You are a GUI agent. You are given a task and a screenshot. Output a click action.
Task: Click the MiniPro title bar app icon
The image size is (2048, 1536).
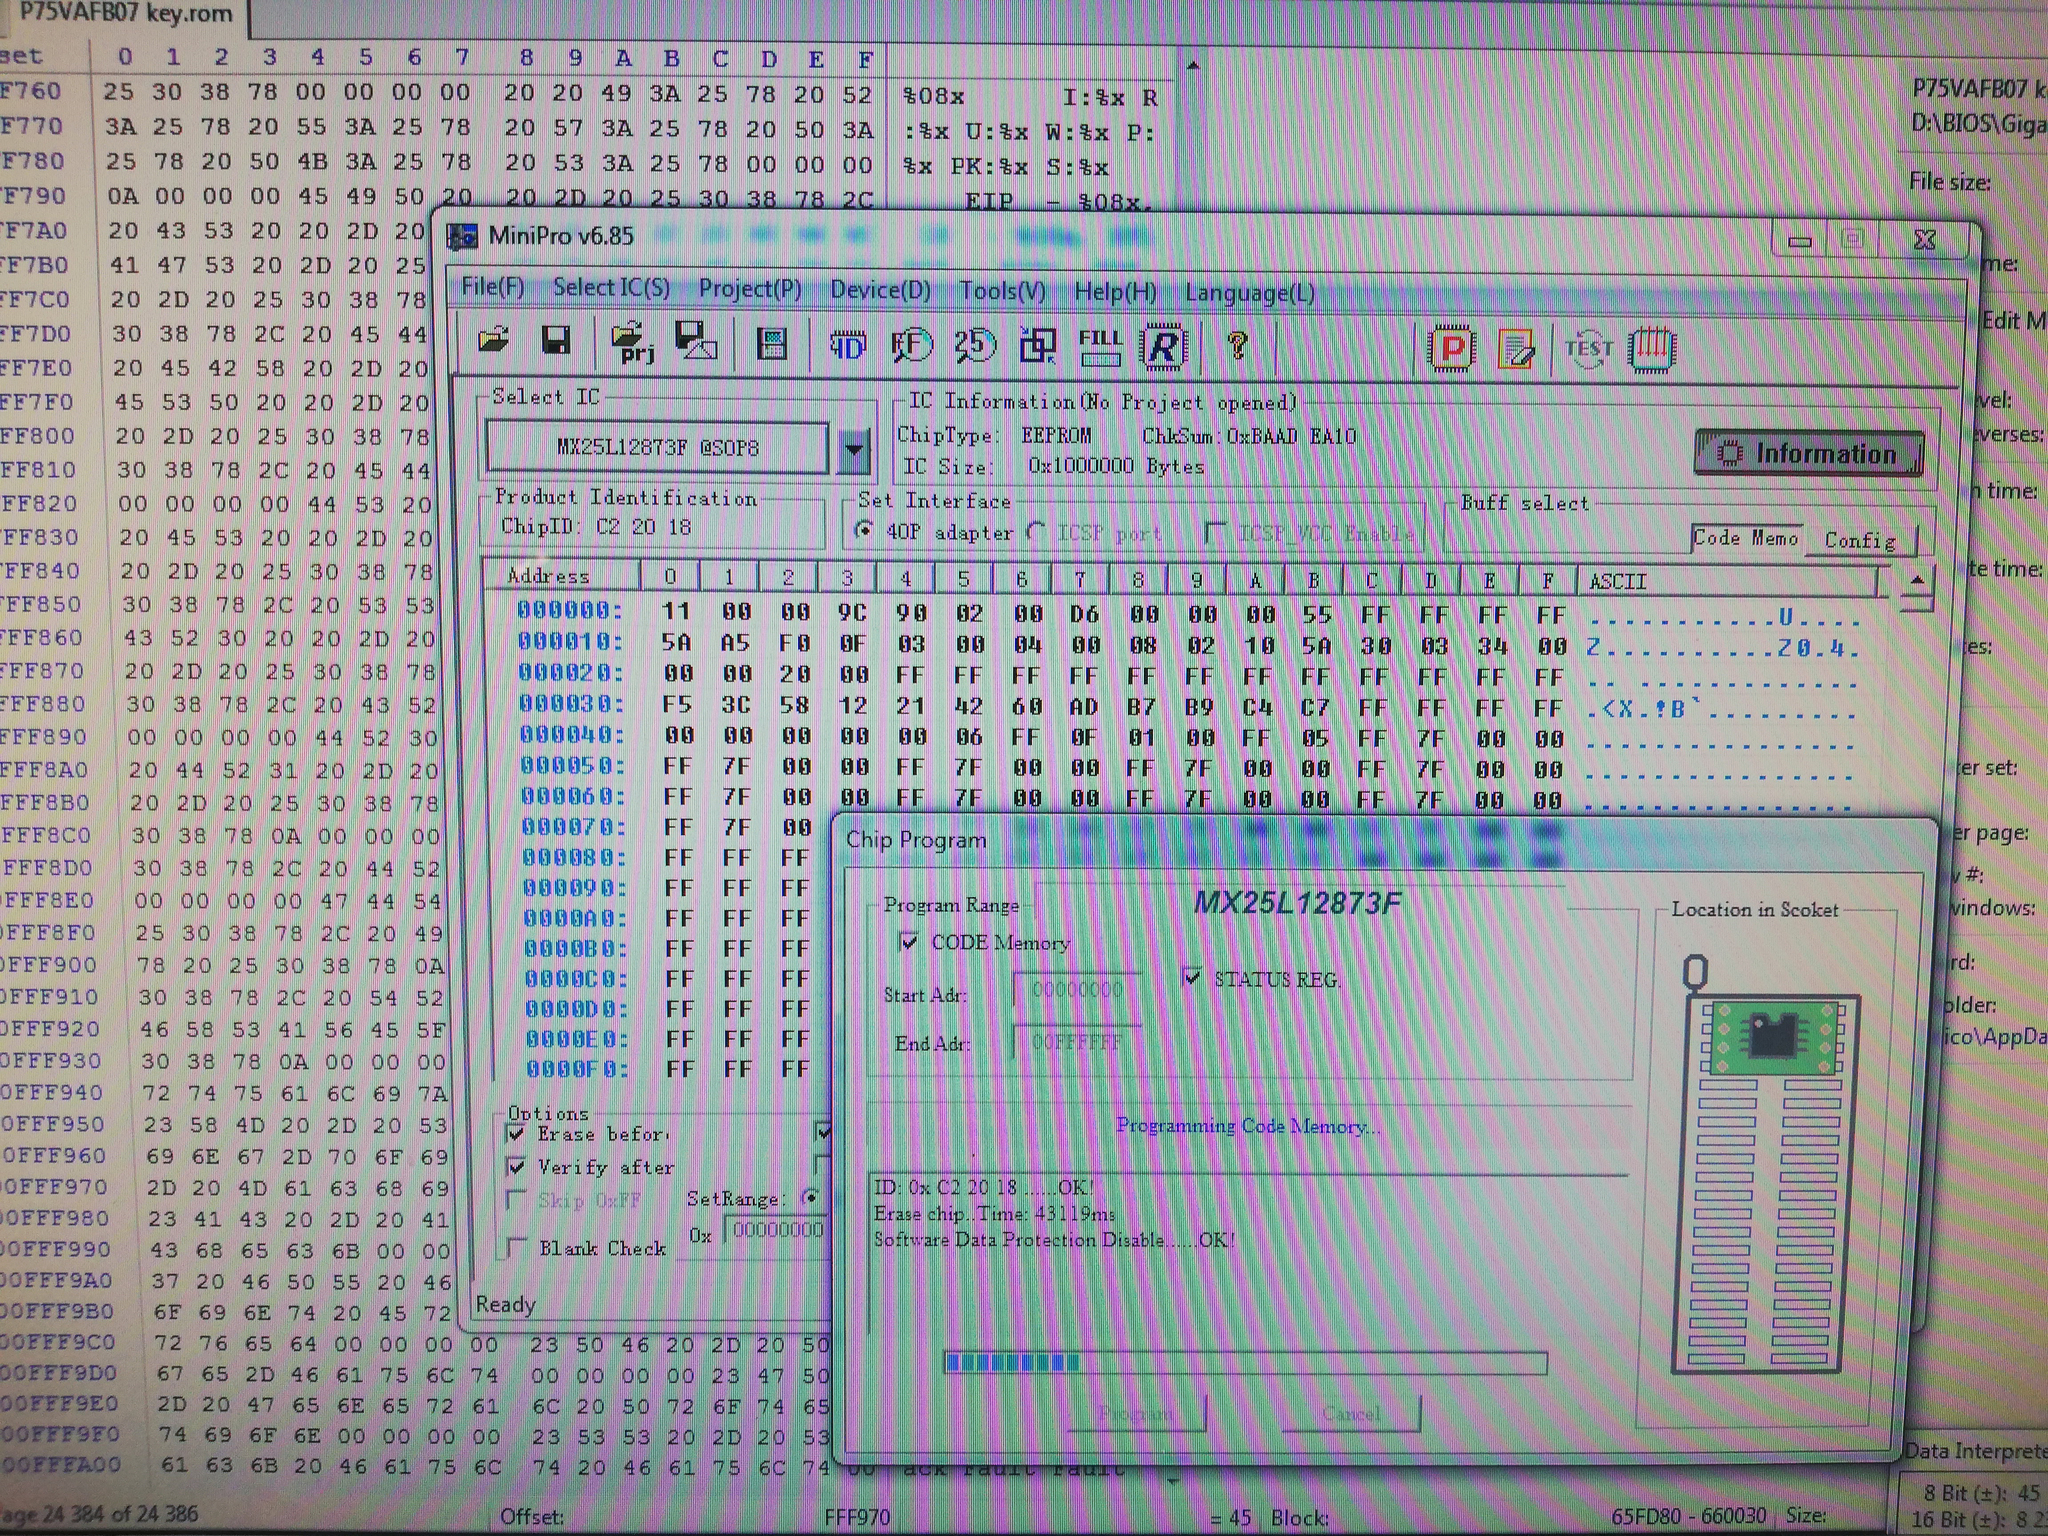pyautogui.click(x=462, y=236)
